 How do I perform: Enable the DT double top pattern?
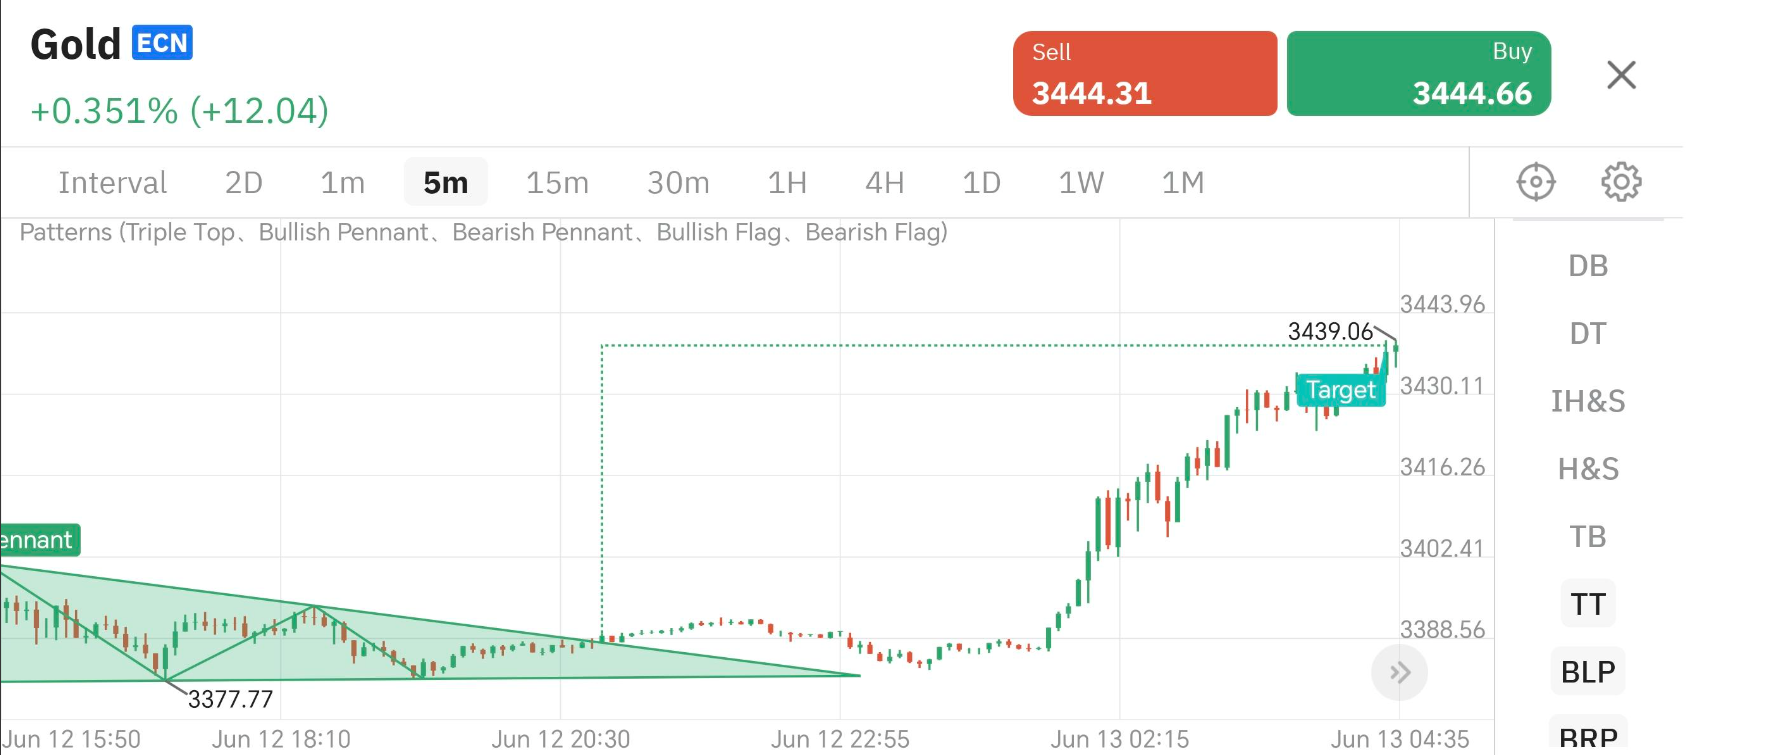pos(1587,334)
